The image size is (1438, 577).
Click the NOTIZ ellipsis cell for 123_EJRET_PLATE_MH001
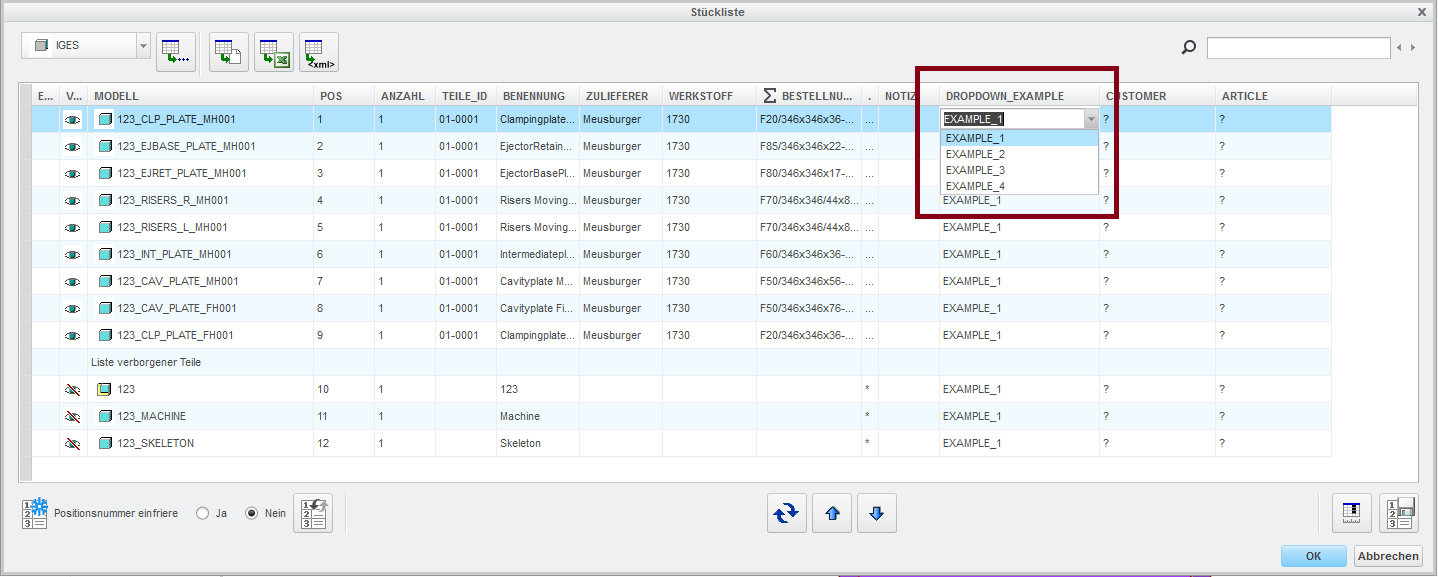pyautogui.click(x=869, y=173)
